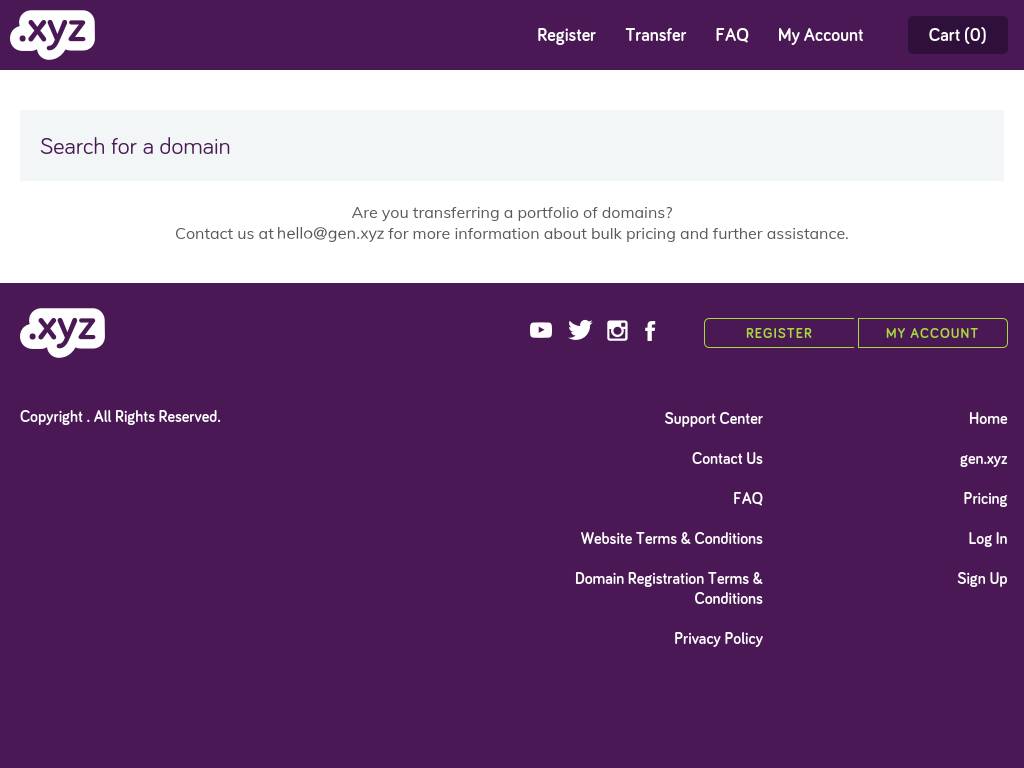Open the Instagram social icon

(x=618, y=331)
